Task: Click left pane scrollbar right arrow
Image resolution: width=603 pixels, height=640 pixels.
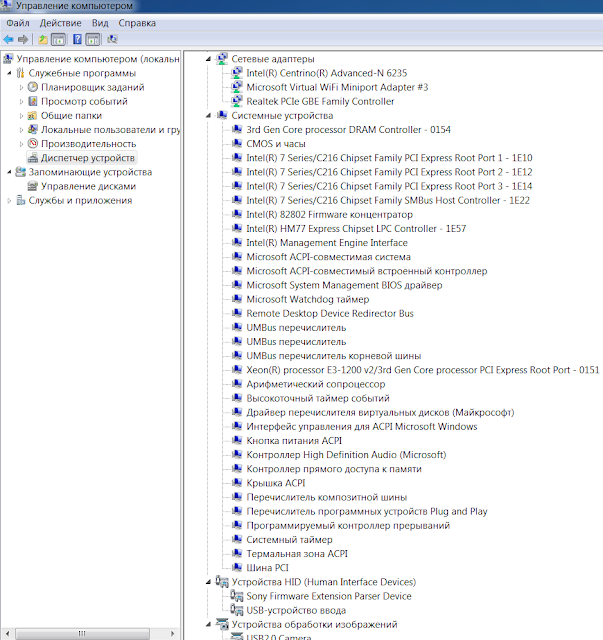Action: [x=173, y=634]
